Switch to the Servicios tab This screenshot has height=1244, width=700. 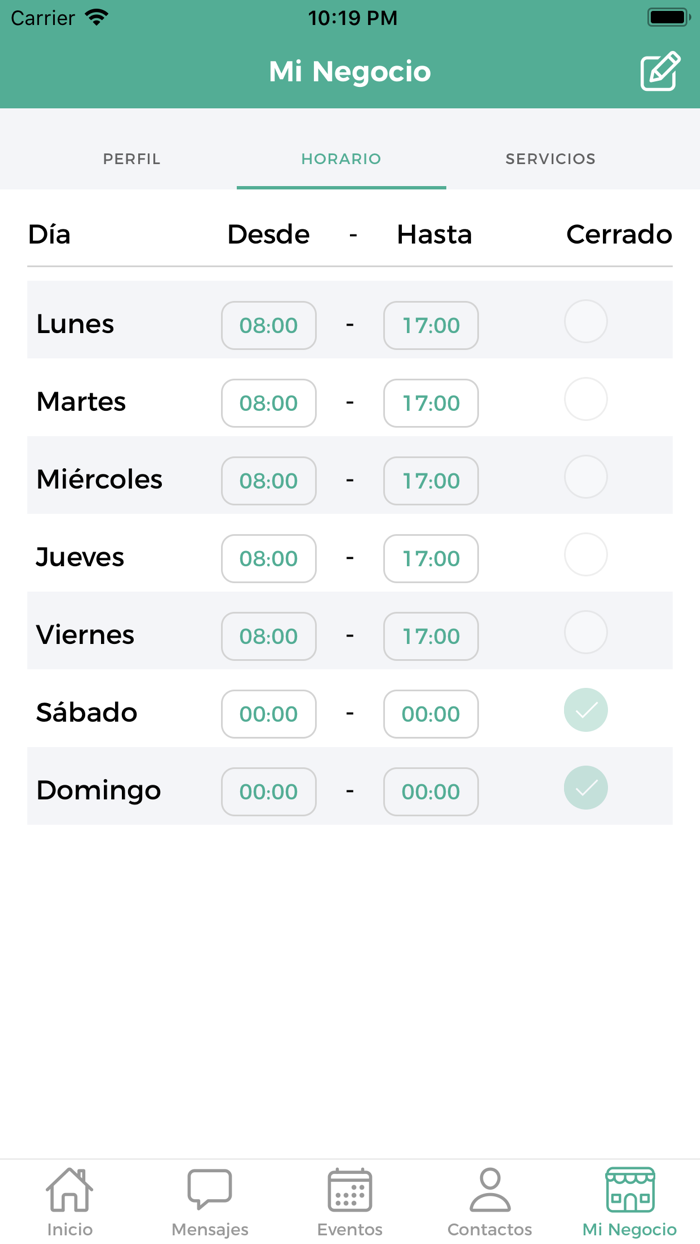point(550,159)
